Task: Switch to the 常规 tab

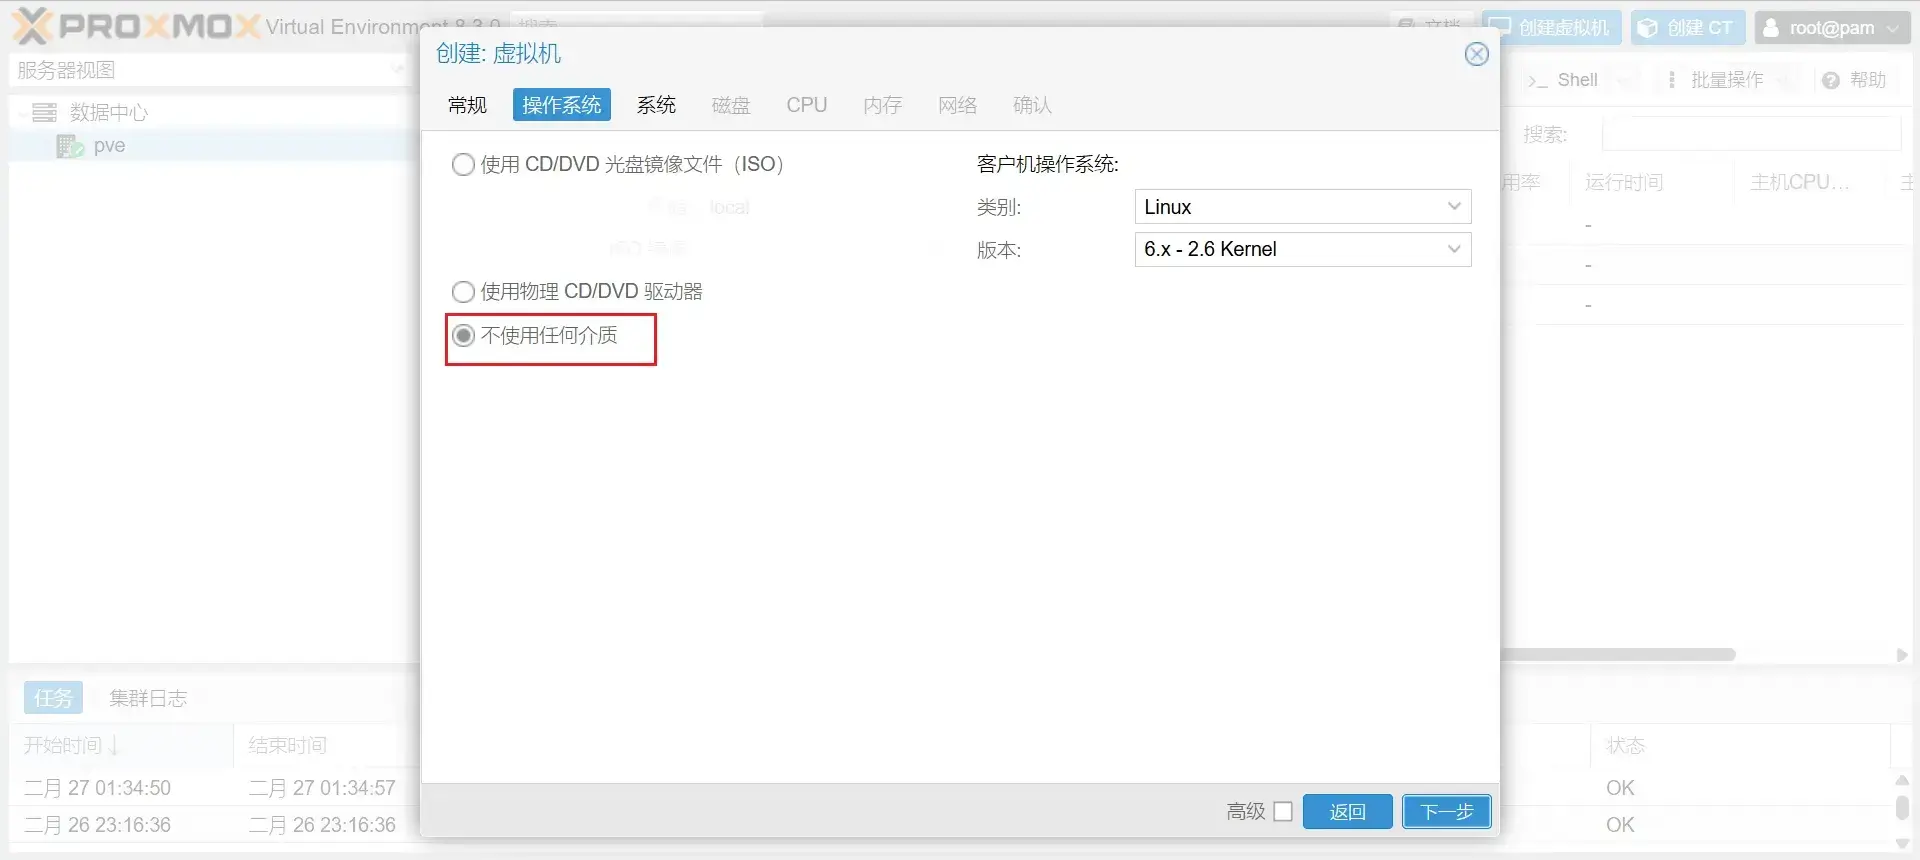Action: [x=467, y=105]
